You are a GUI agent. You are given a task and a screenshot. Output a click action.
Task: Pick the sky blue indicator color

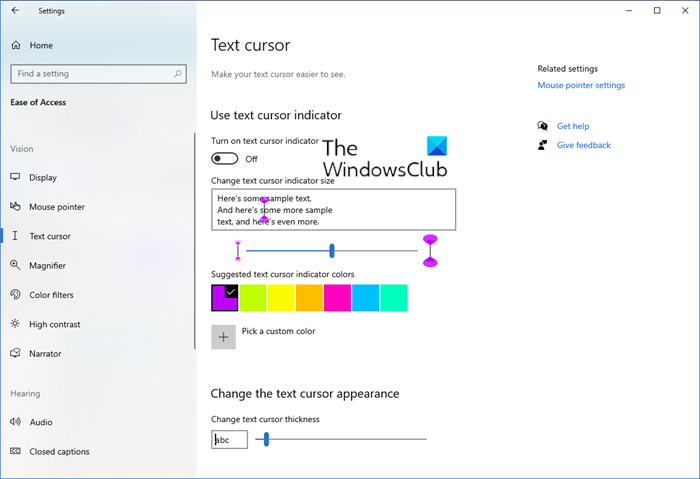[365, 298]
